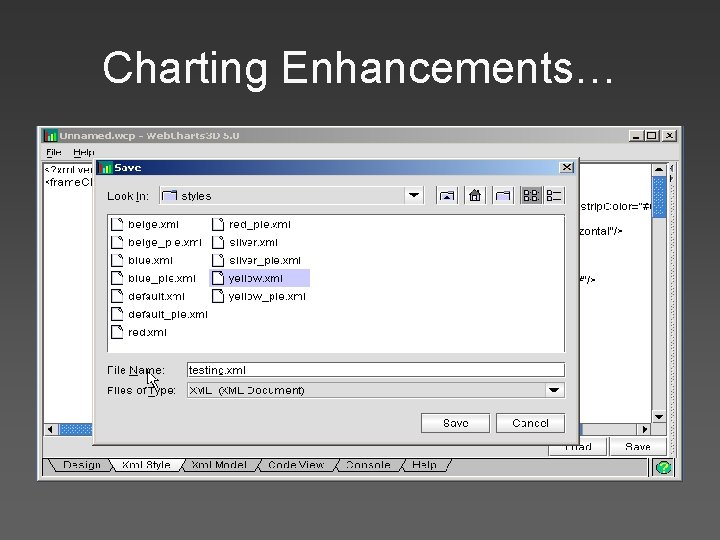Image resolution: width=720 pixels, height=540 pixels.
Task: Click the file icon beside red.xml
Action: (117, 332)
